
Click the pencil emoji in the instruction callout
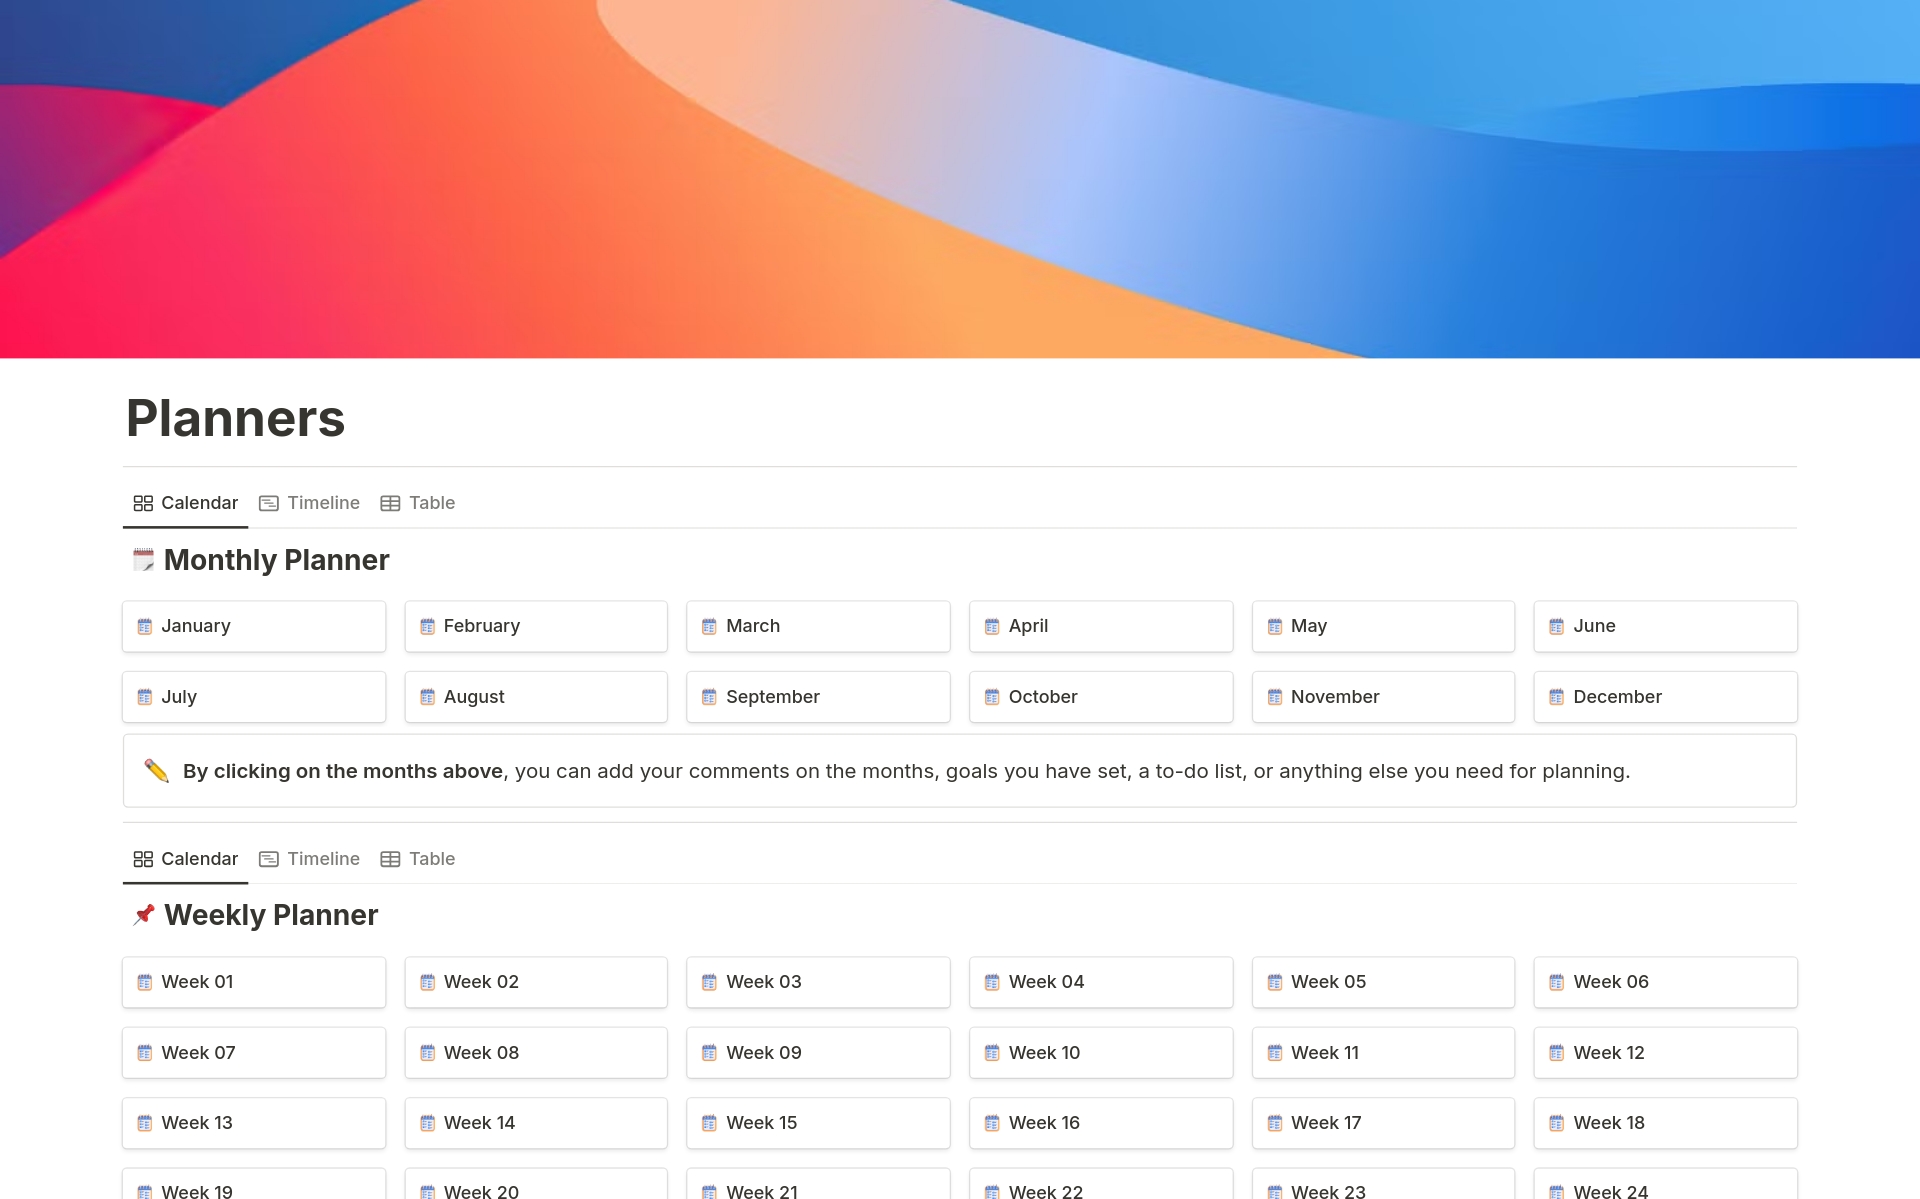(156, 770)
